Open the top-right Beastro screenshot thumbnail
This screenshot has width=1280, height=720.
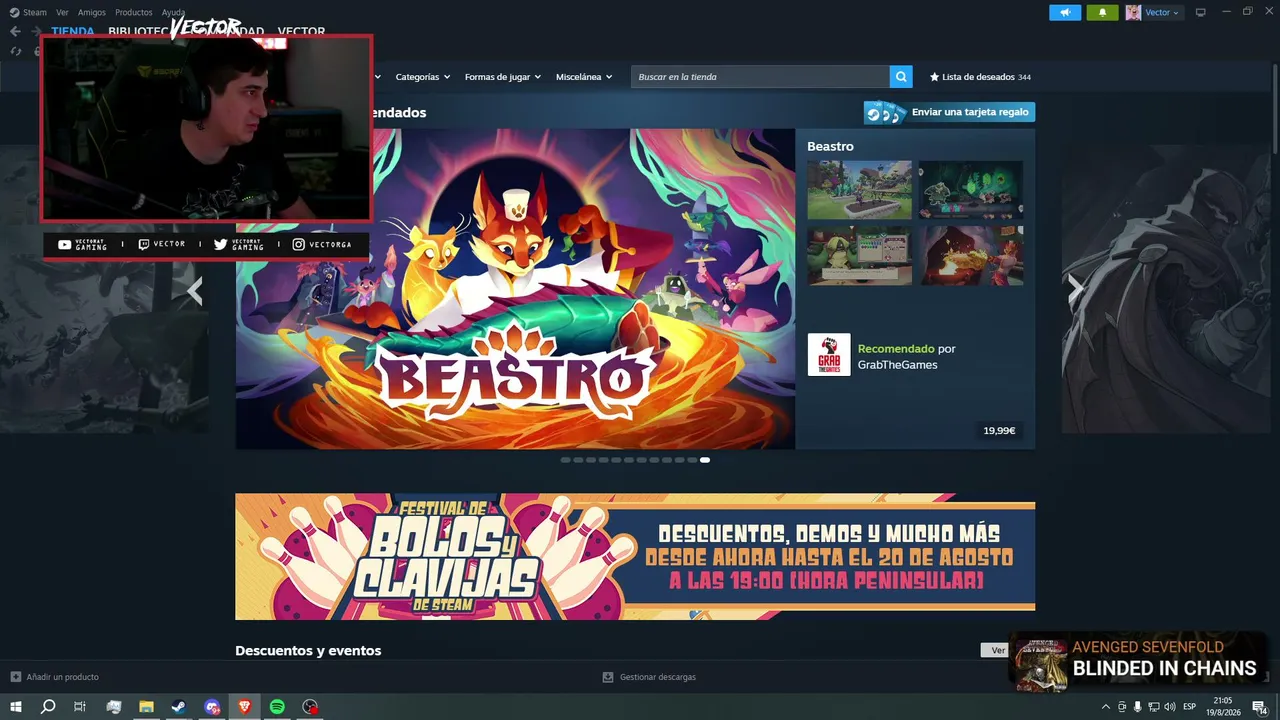(971, 190)
